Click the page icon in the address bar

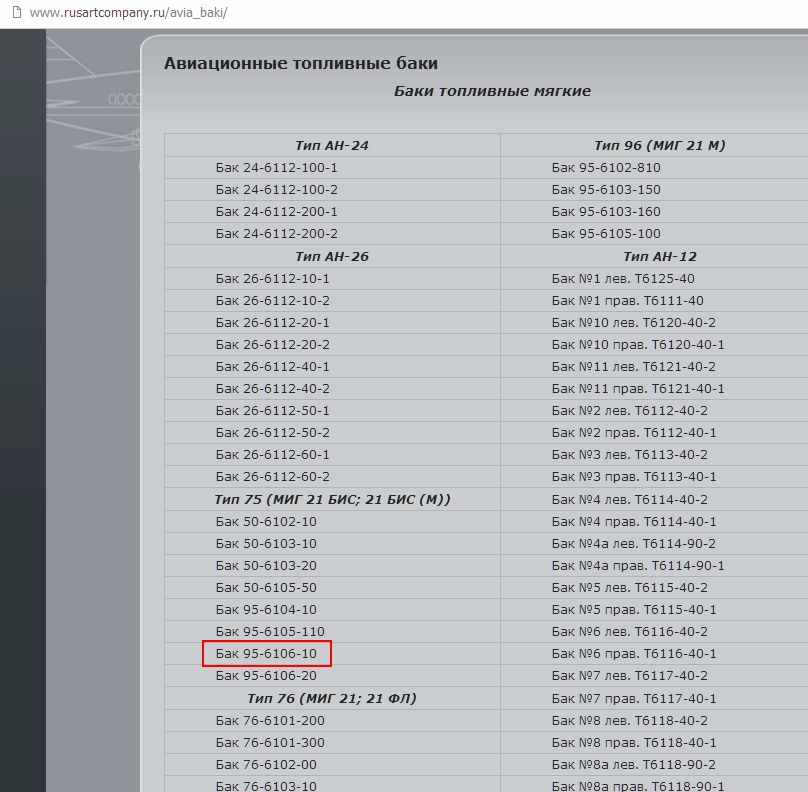tap(15, 14)
